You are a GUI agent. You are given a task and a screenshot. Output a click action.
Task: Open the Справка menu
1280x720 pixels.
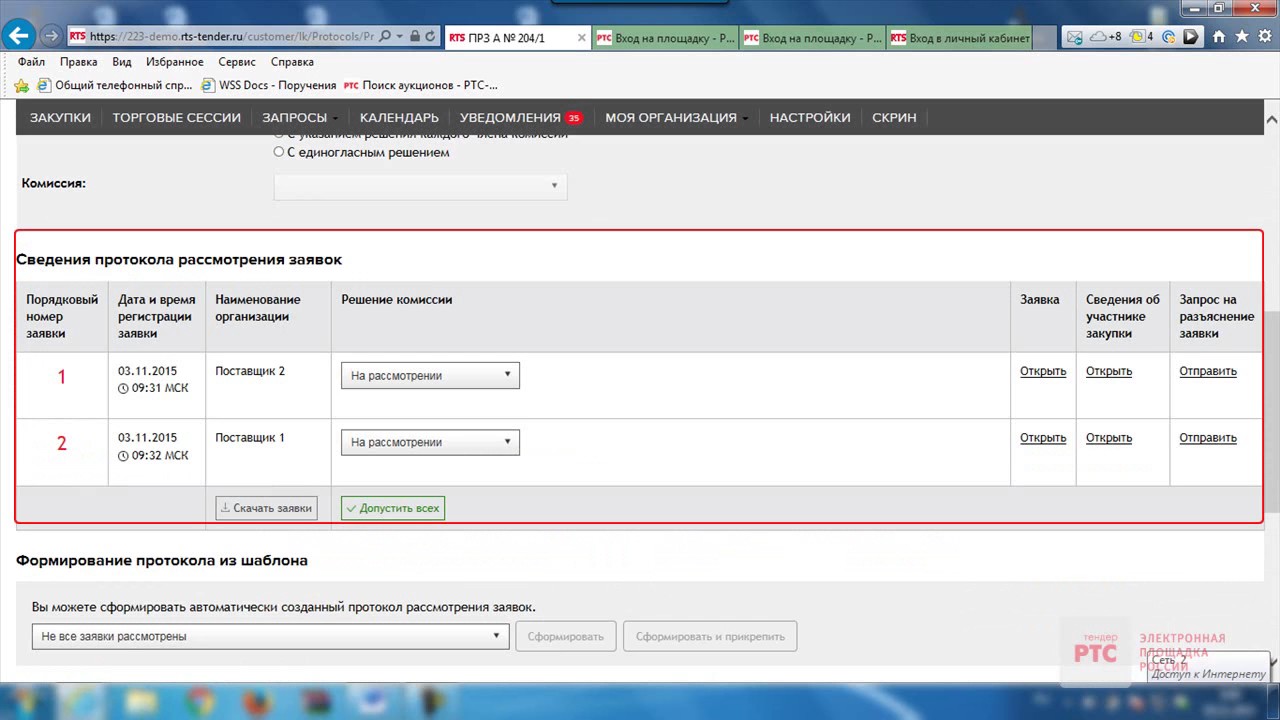pos(292,62)
